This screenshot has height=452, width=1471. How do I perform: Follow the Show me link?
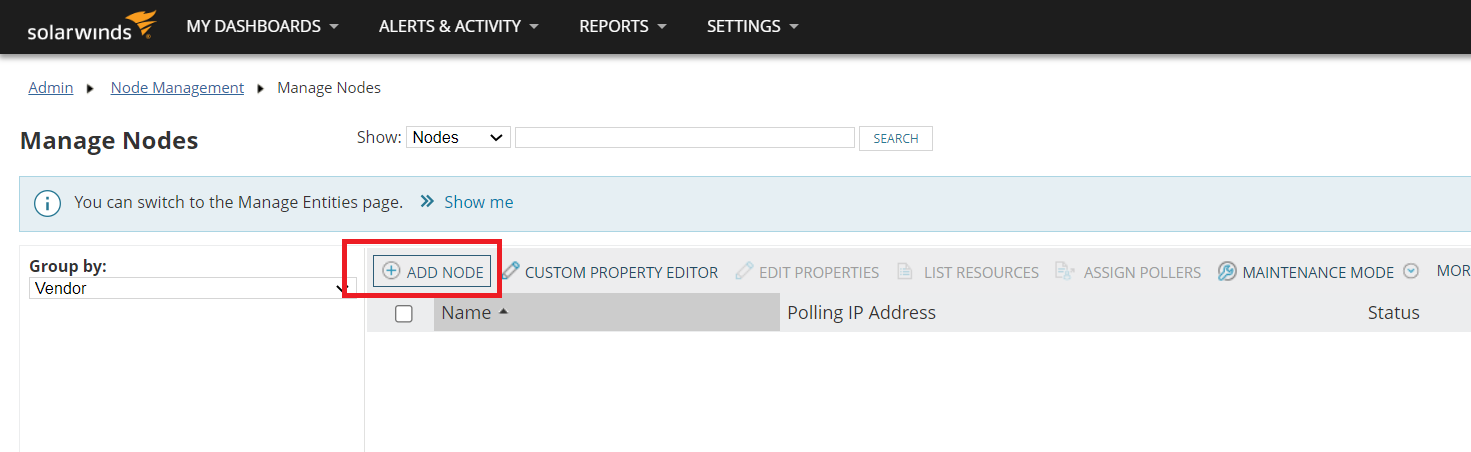click(478, 202)
